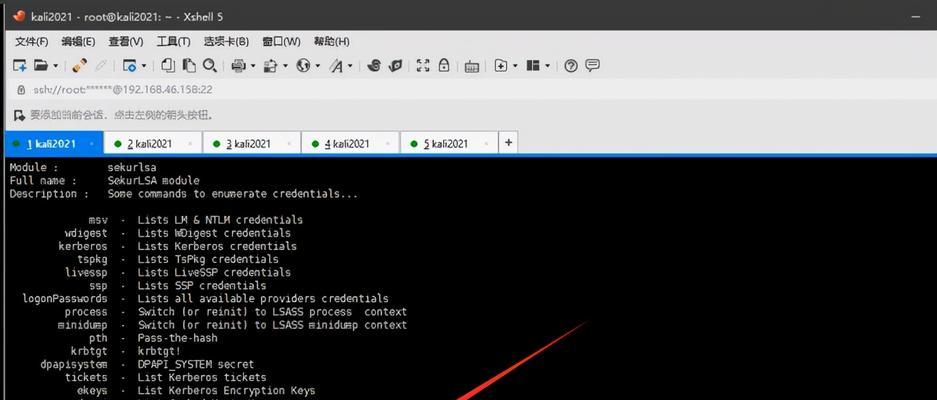This screenshot has width=937, height=400.
Task: Open the 查看(V) menu
Action: click(x=126, y=42)
